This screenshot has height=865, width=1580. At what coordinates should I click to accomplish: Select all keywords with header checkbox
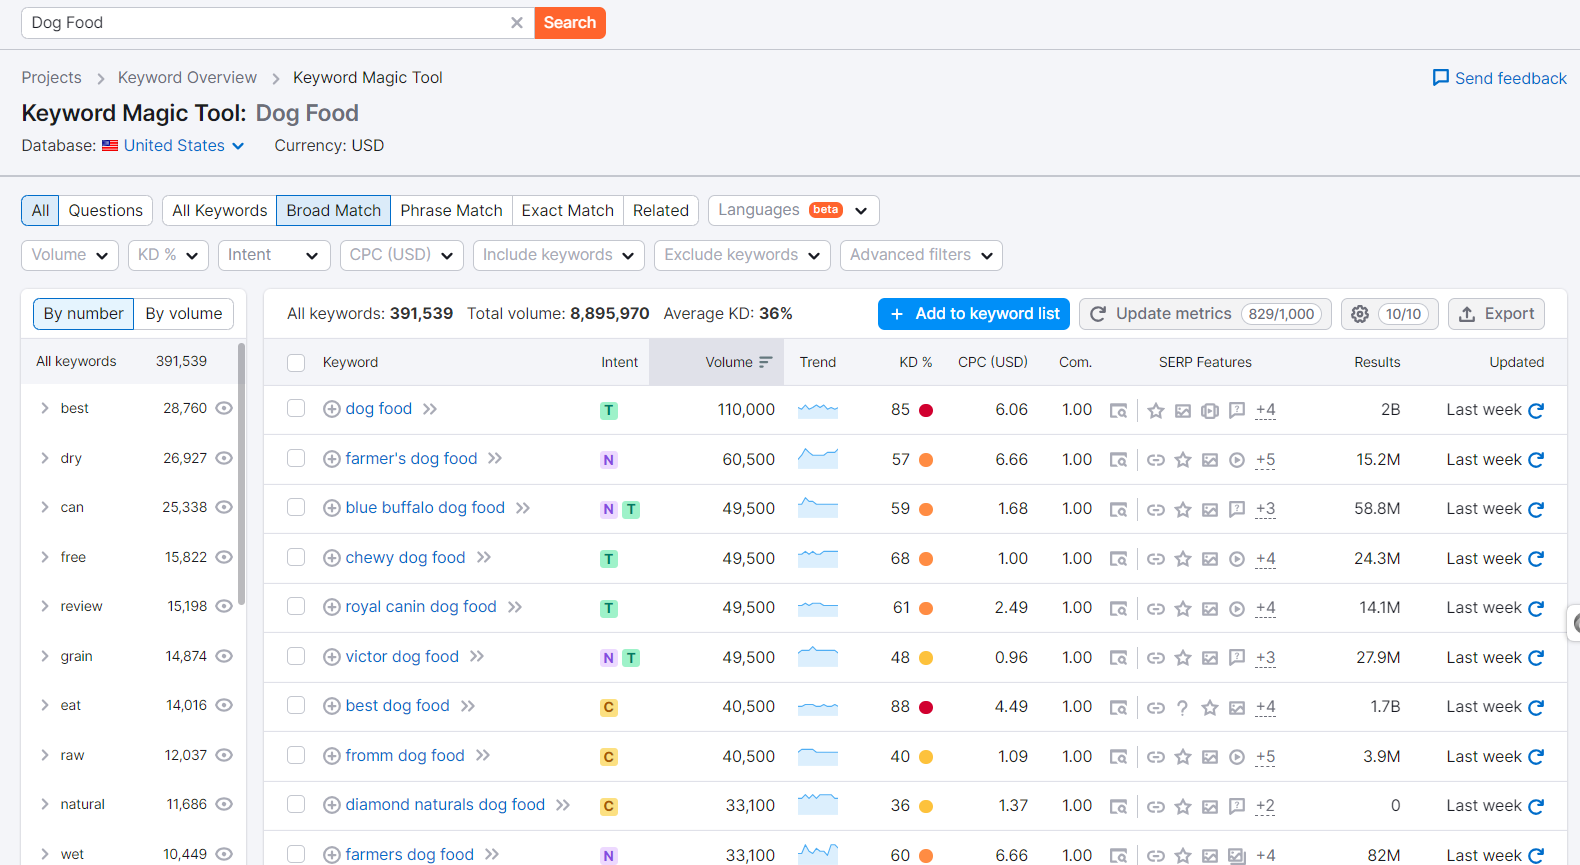pyautogui.click(x=296, y=363)
